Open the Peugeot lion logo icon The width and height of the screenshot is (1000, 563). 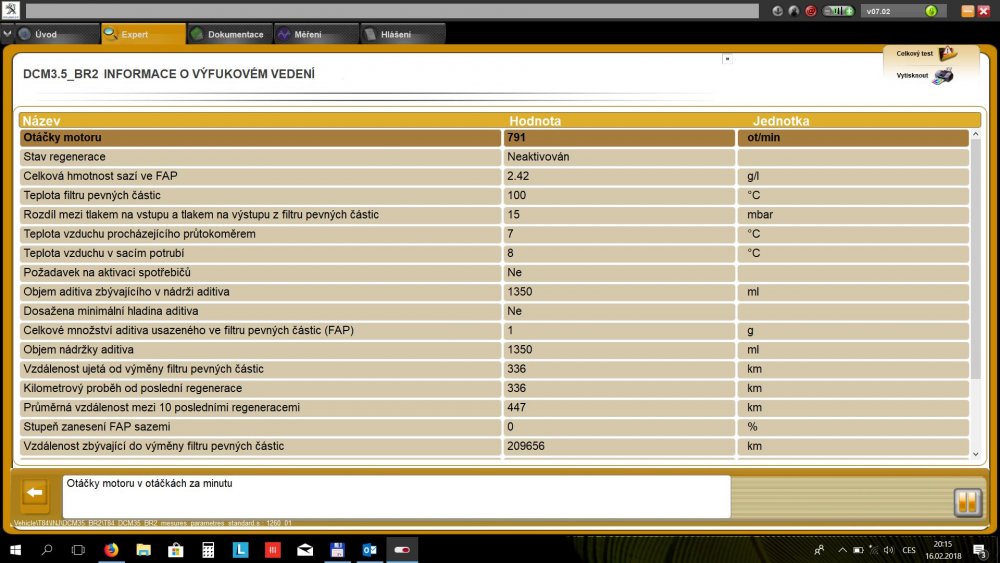coord(11,10)
